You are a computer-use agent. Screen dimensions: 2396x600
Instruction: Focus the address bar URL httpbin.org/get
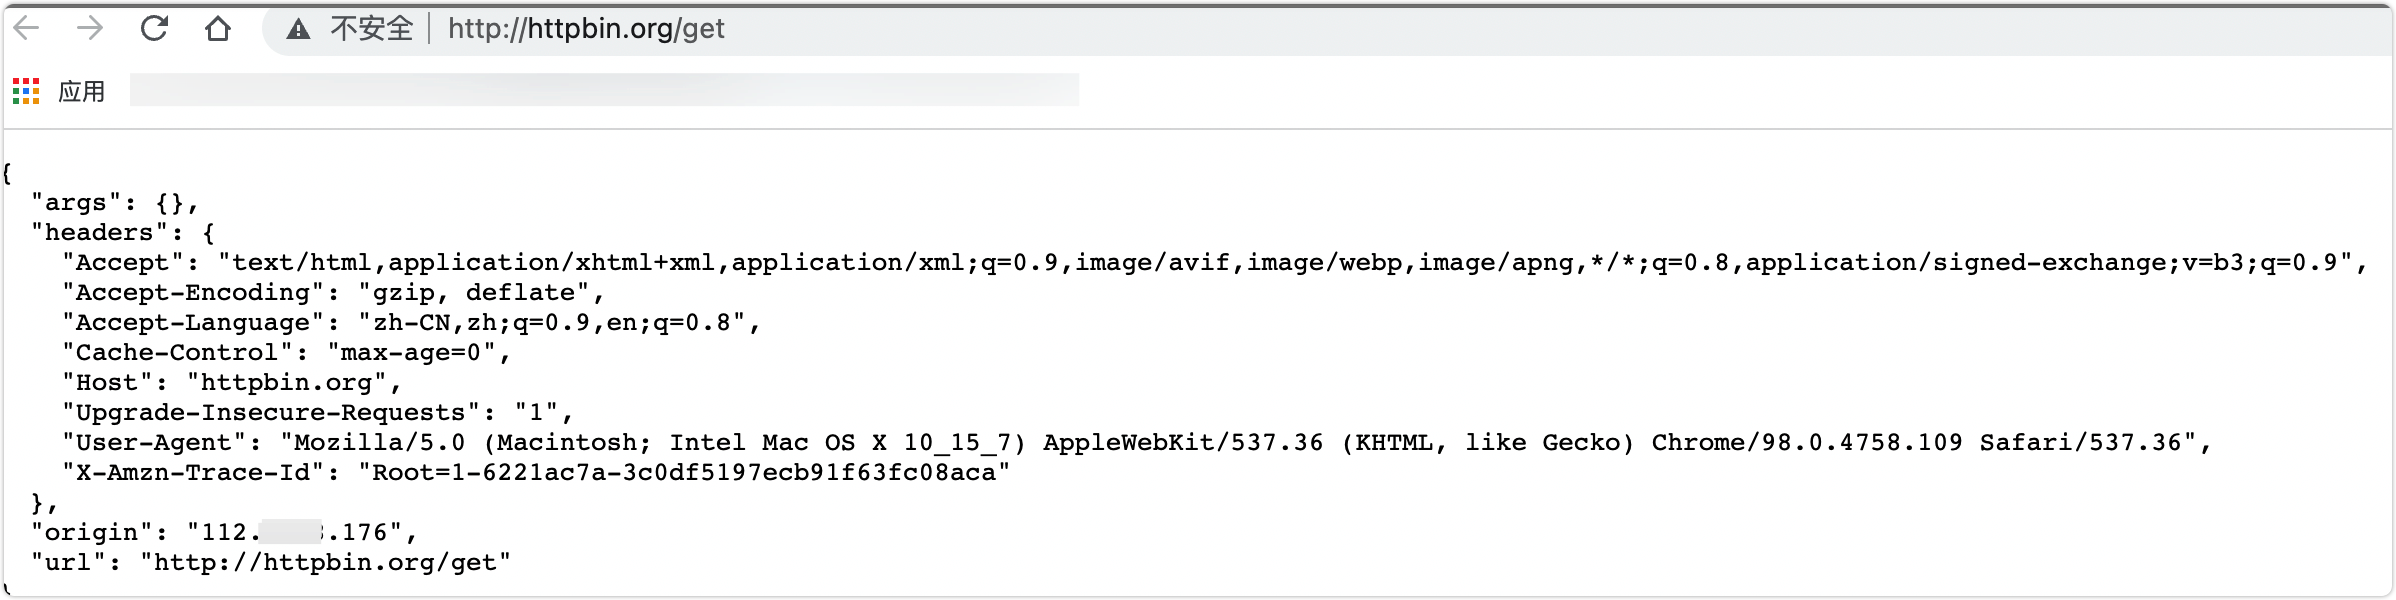click(586, 29)
